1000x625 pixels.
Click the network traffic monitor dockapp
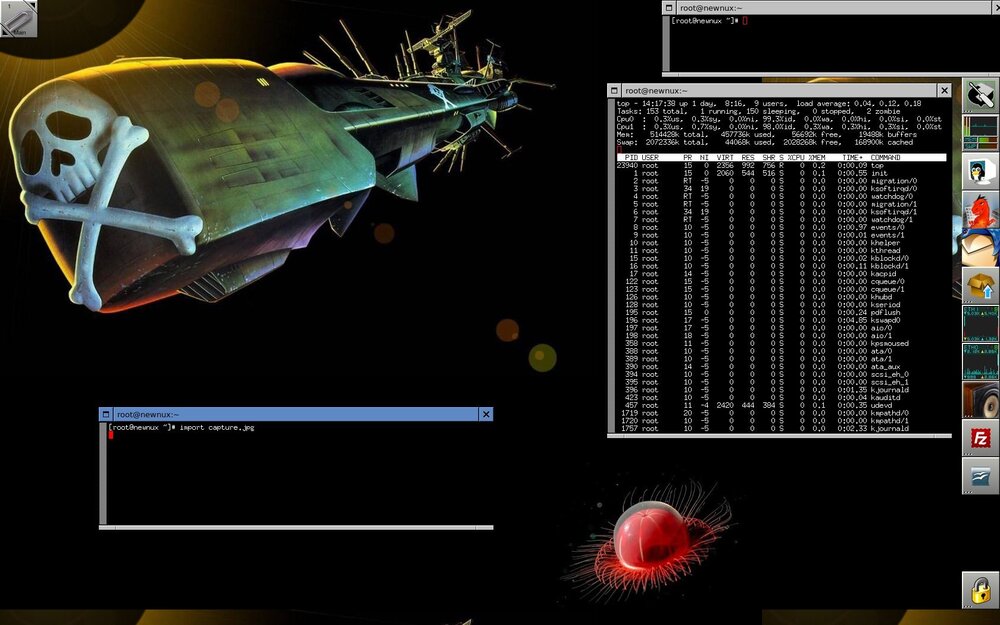coord(980,323)
